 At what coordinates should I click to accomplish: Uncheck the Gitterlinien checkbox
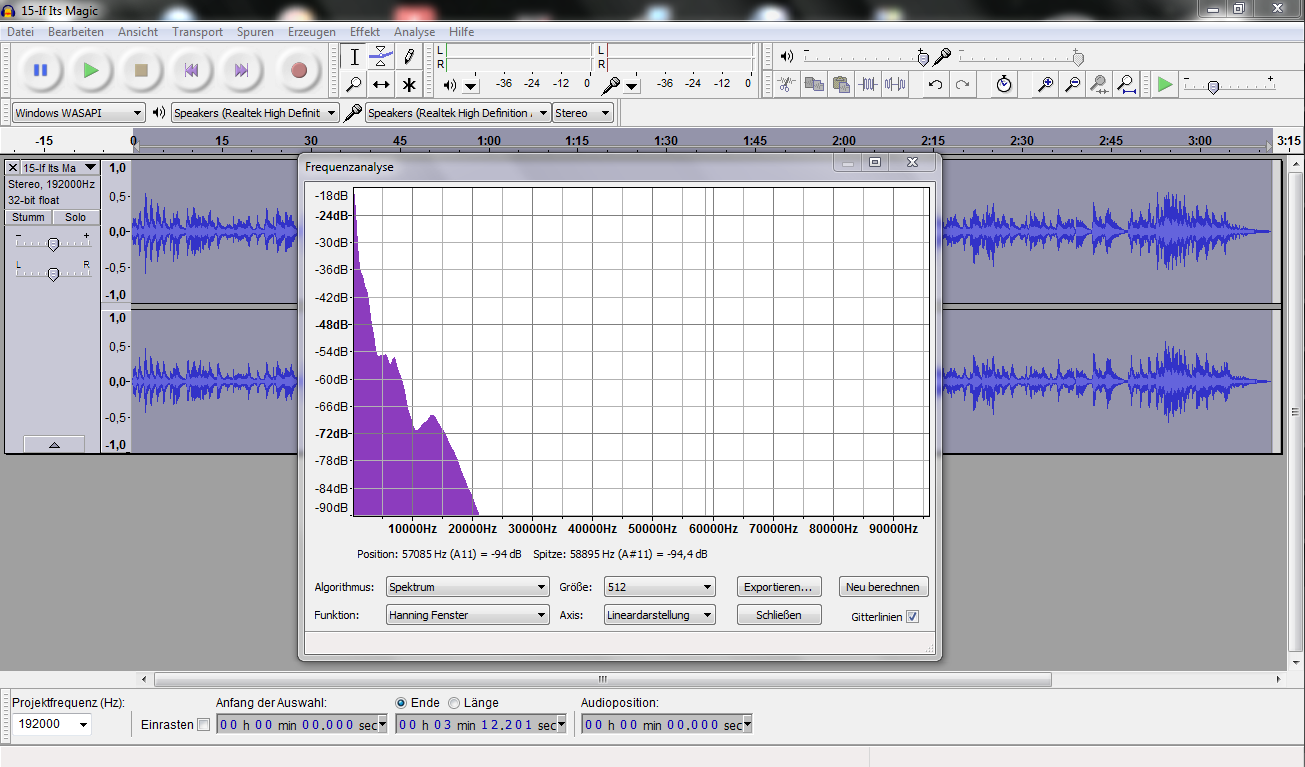click(x=912, y=617)
